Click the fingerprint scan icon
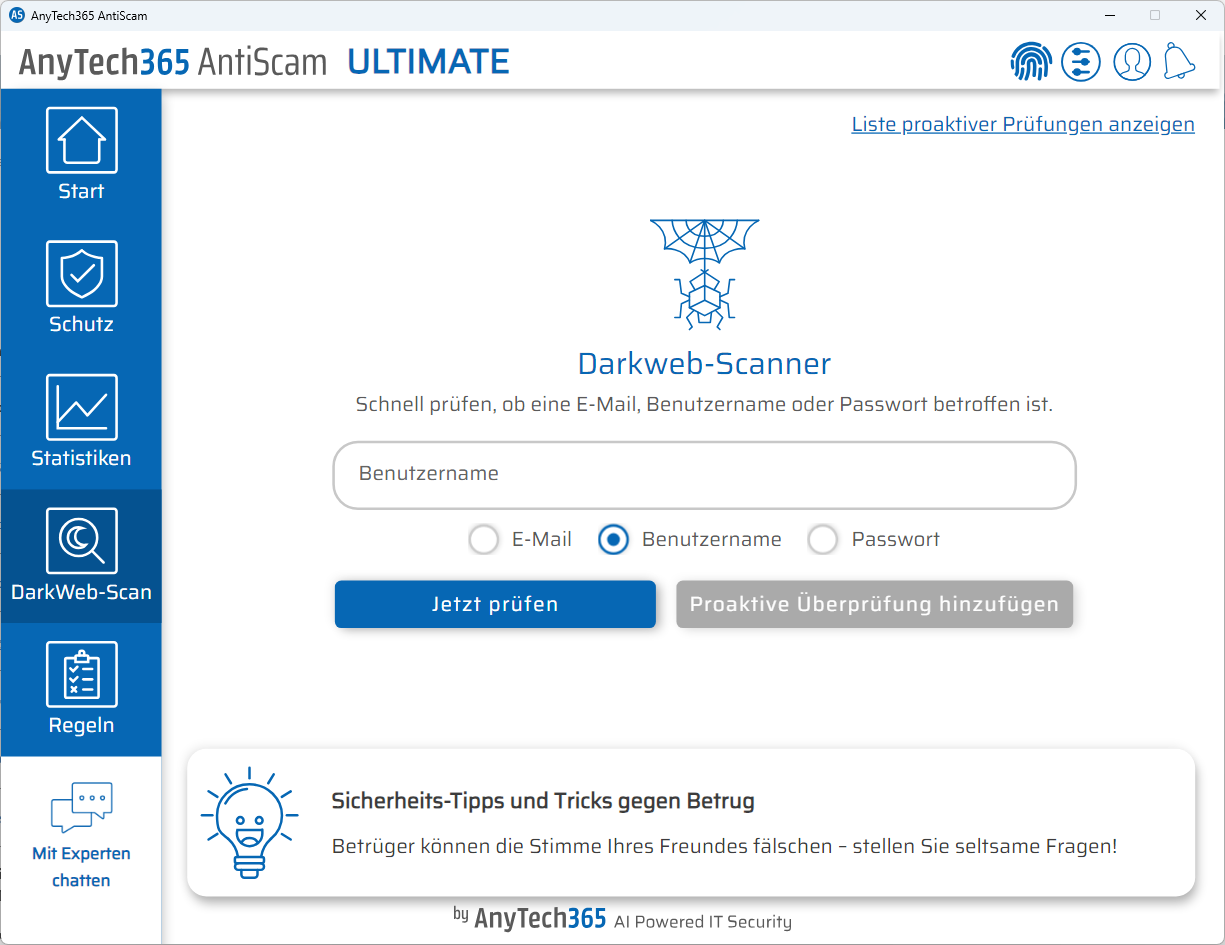The image size is (1225, 945). [1031, 61]
